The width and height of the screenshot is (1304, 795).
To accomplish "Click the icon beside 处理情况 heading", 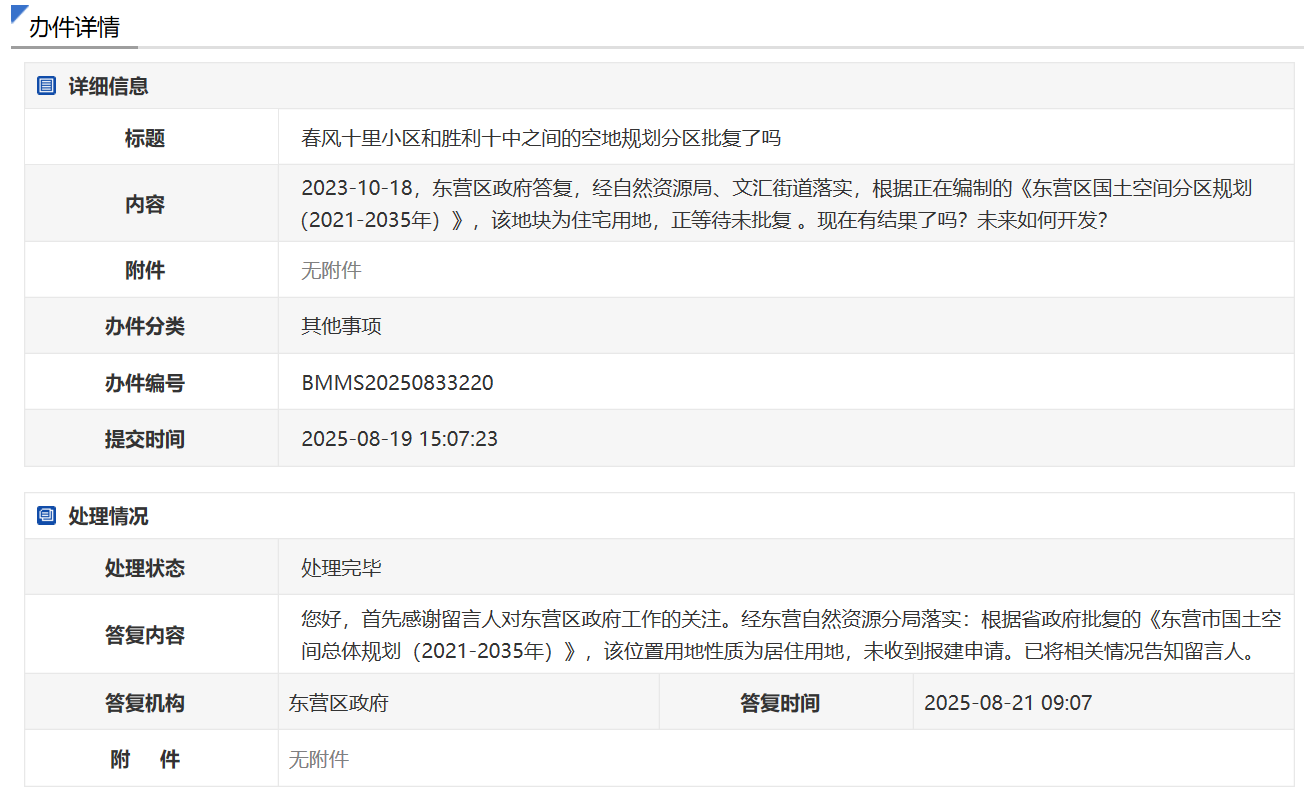I will point(46,516).
